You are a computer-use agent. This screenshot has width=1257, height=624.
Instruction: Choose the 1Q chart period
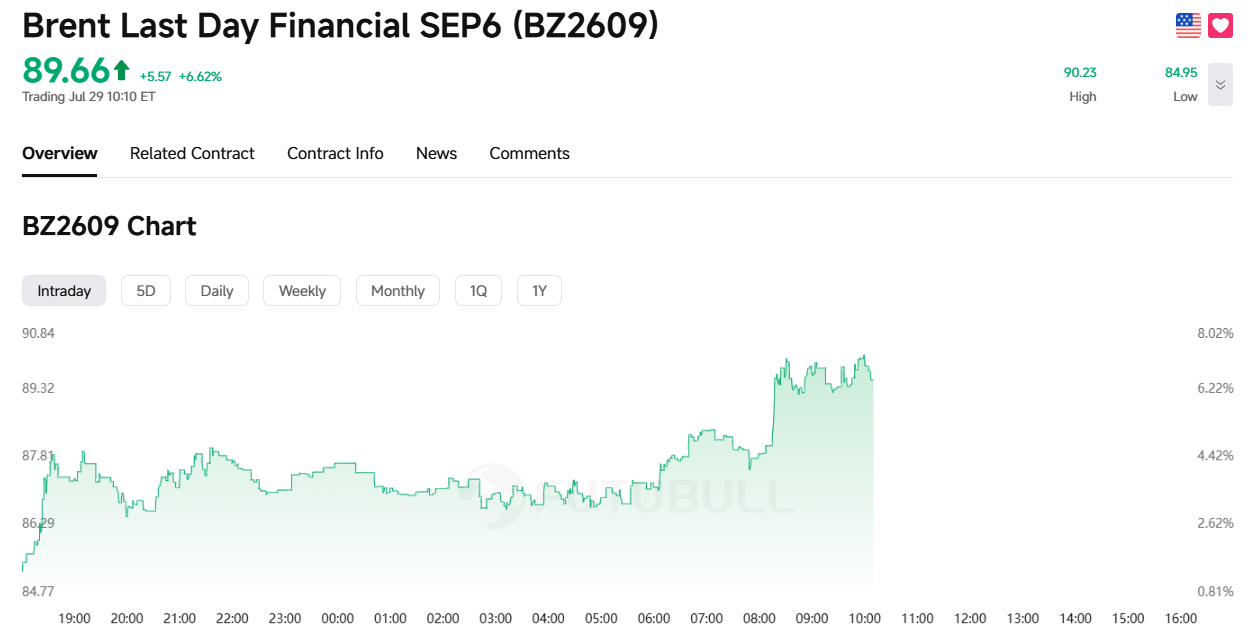click(478, 291)
